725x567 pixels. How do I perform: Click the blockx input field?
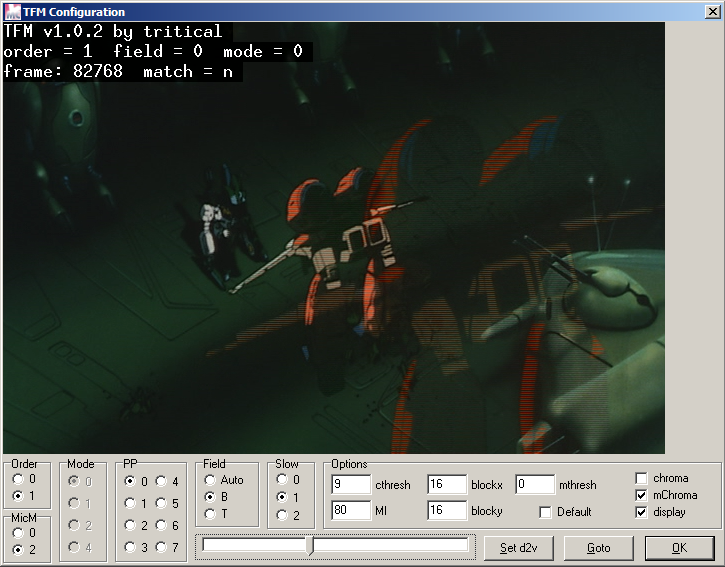click(447, 484)
